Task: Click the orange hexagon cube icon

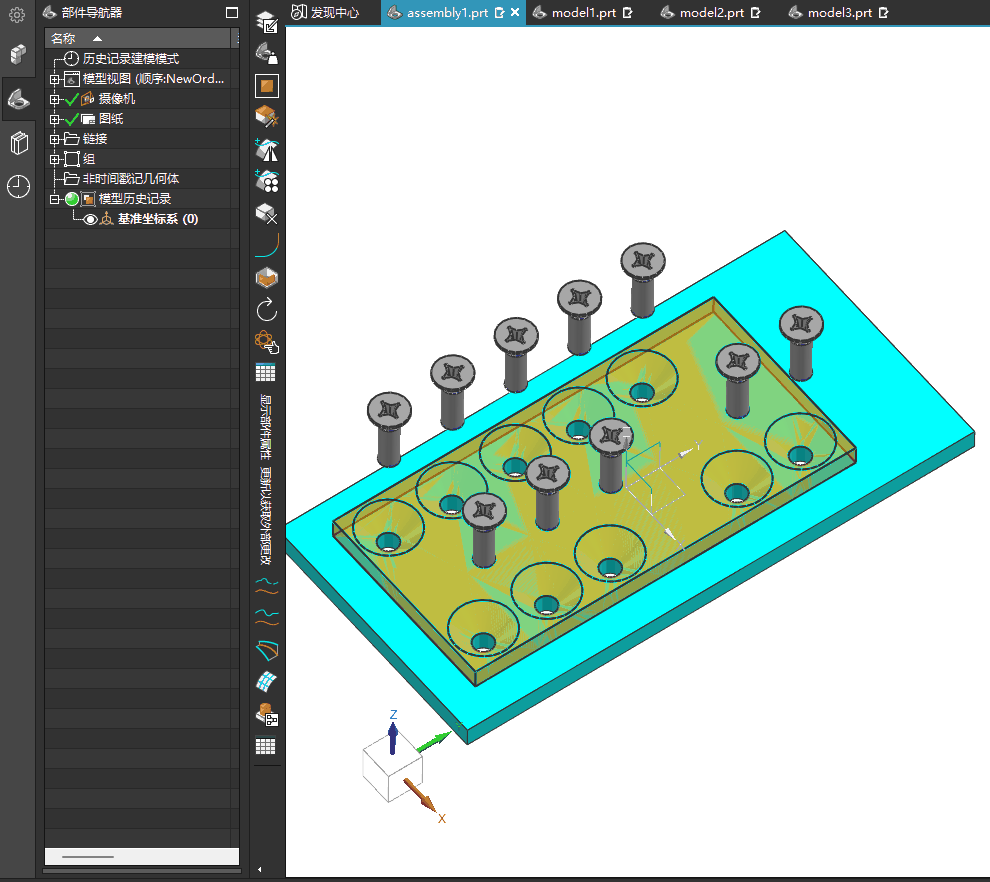Action: [266, 278]
